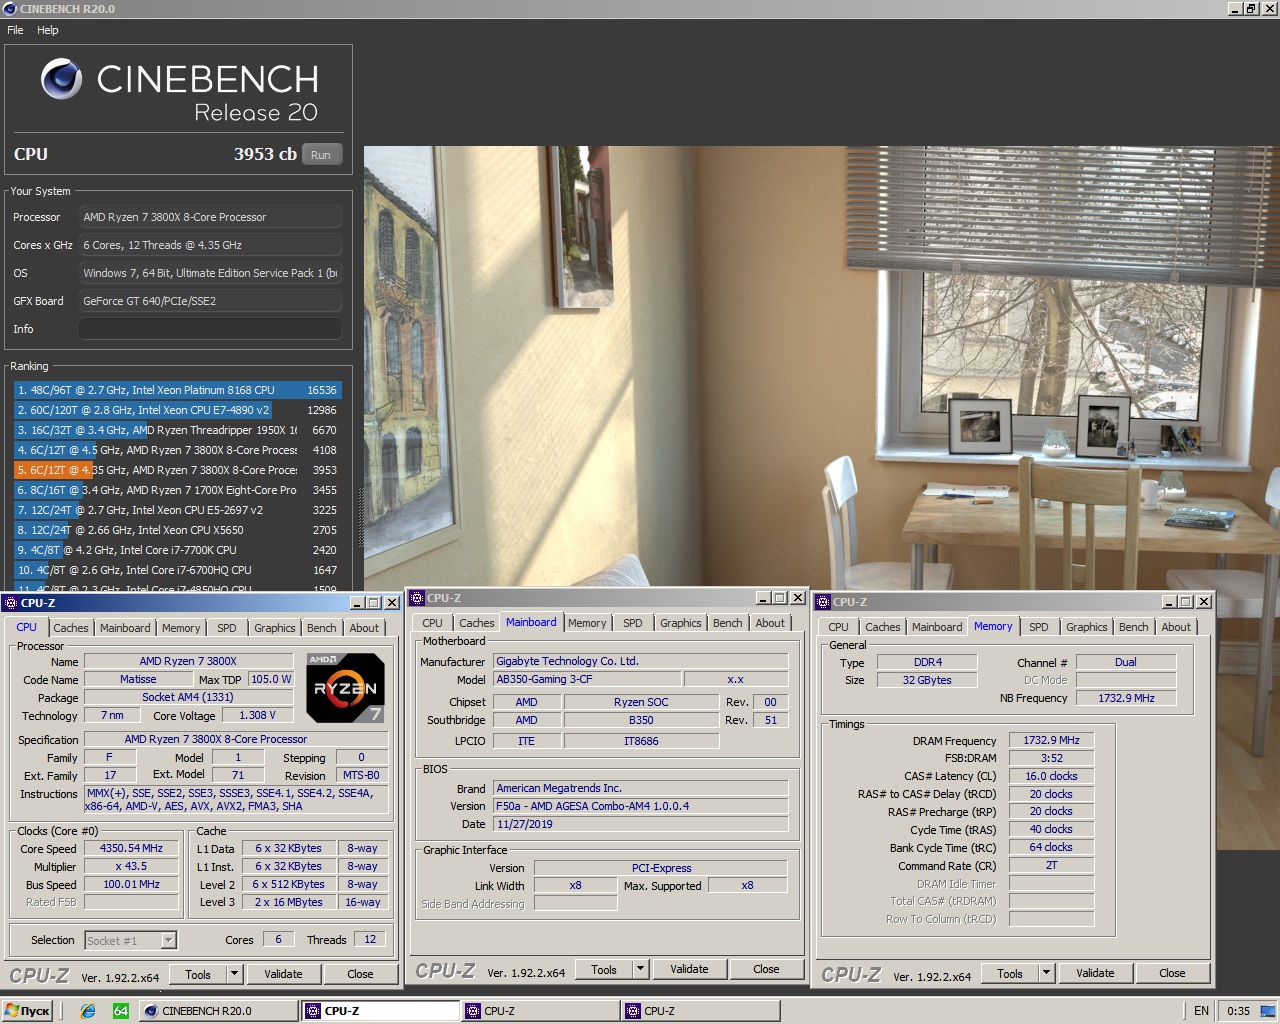1280x1024 pixels.
Task: Select the highlighted orange 3953 ranking row
Action: coord(177,470)
